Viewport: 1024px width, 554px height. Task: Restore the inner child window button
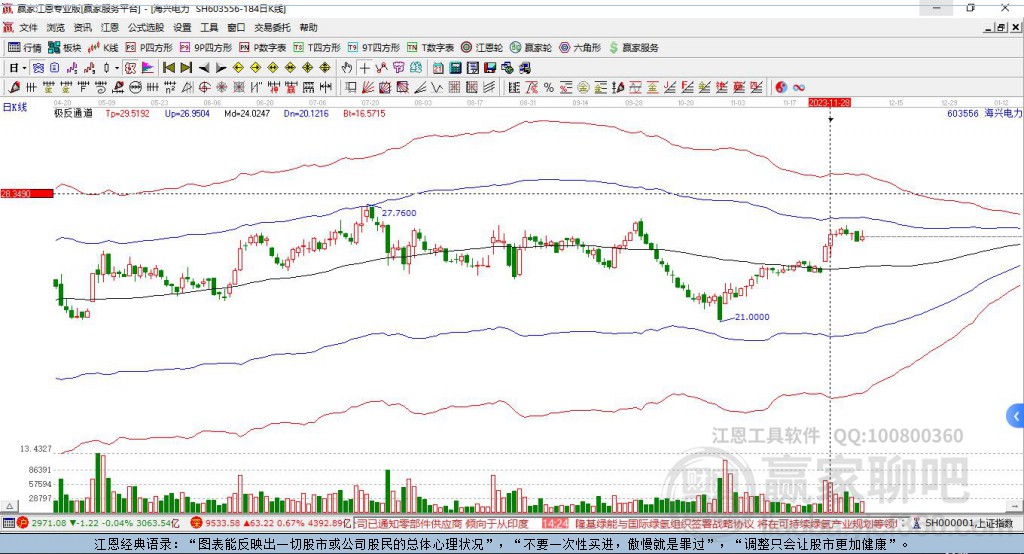coord(1001,27)
